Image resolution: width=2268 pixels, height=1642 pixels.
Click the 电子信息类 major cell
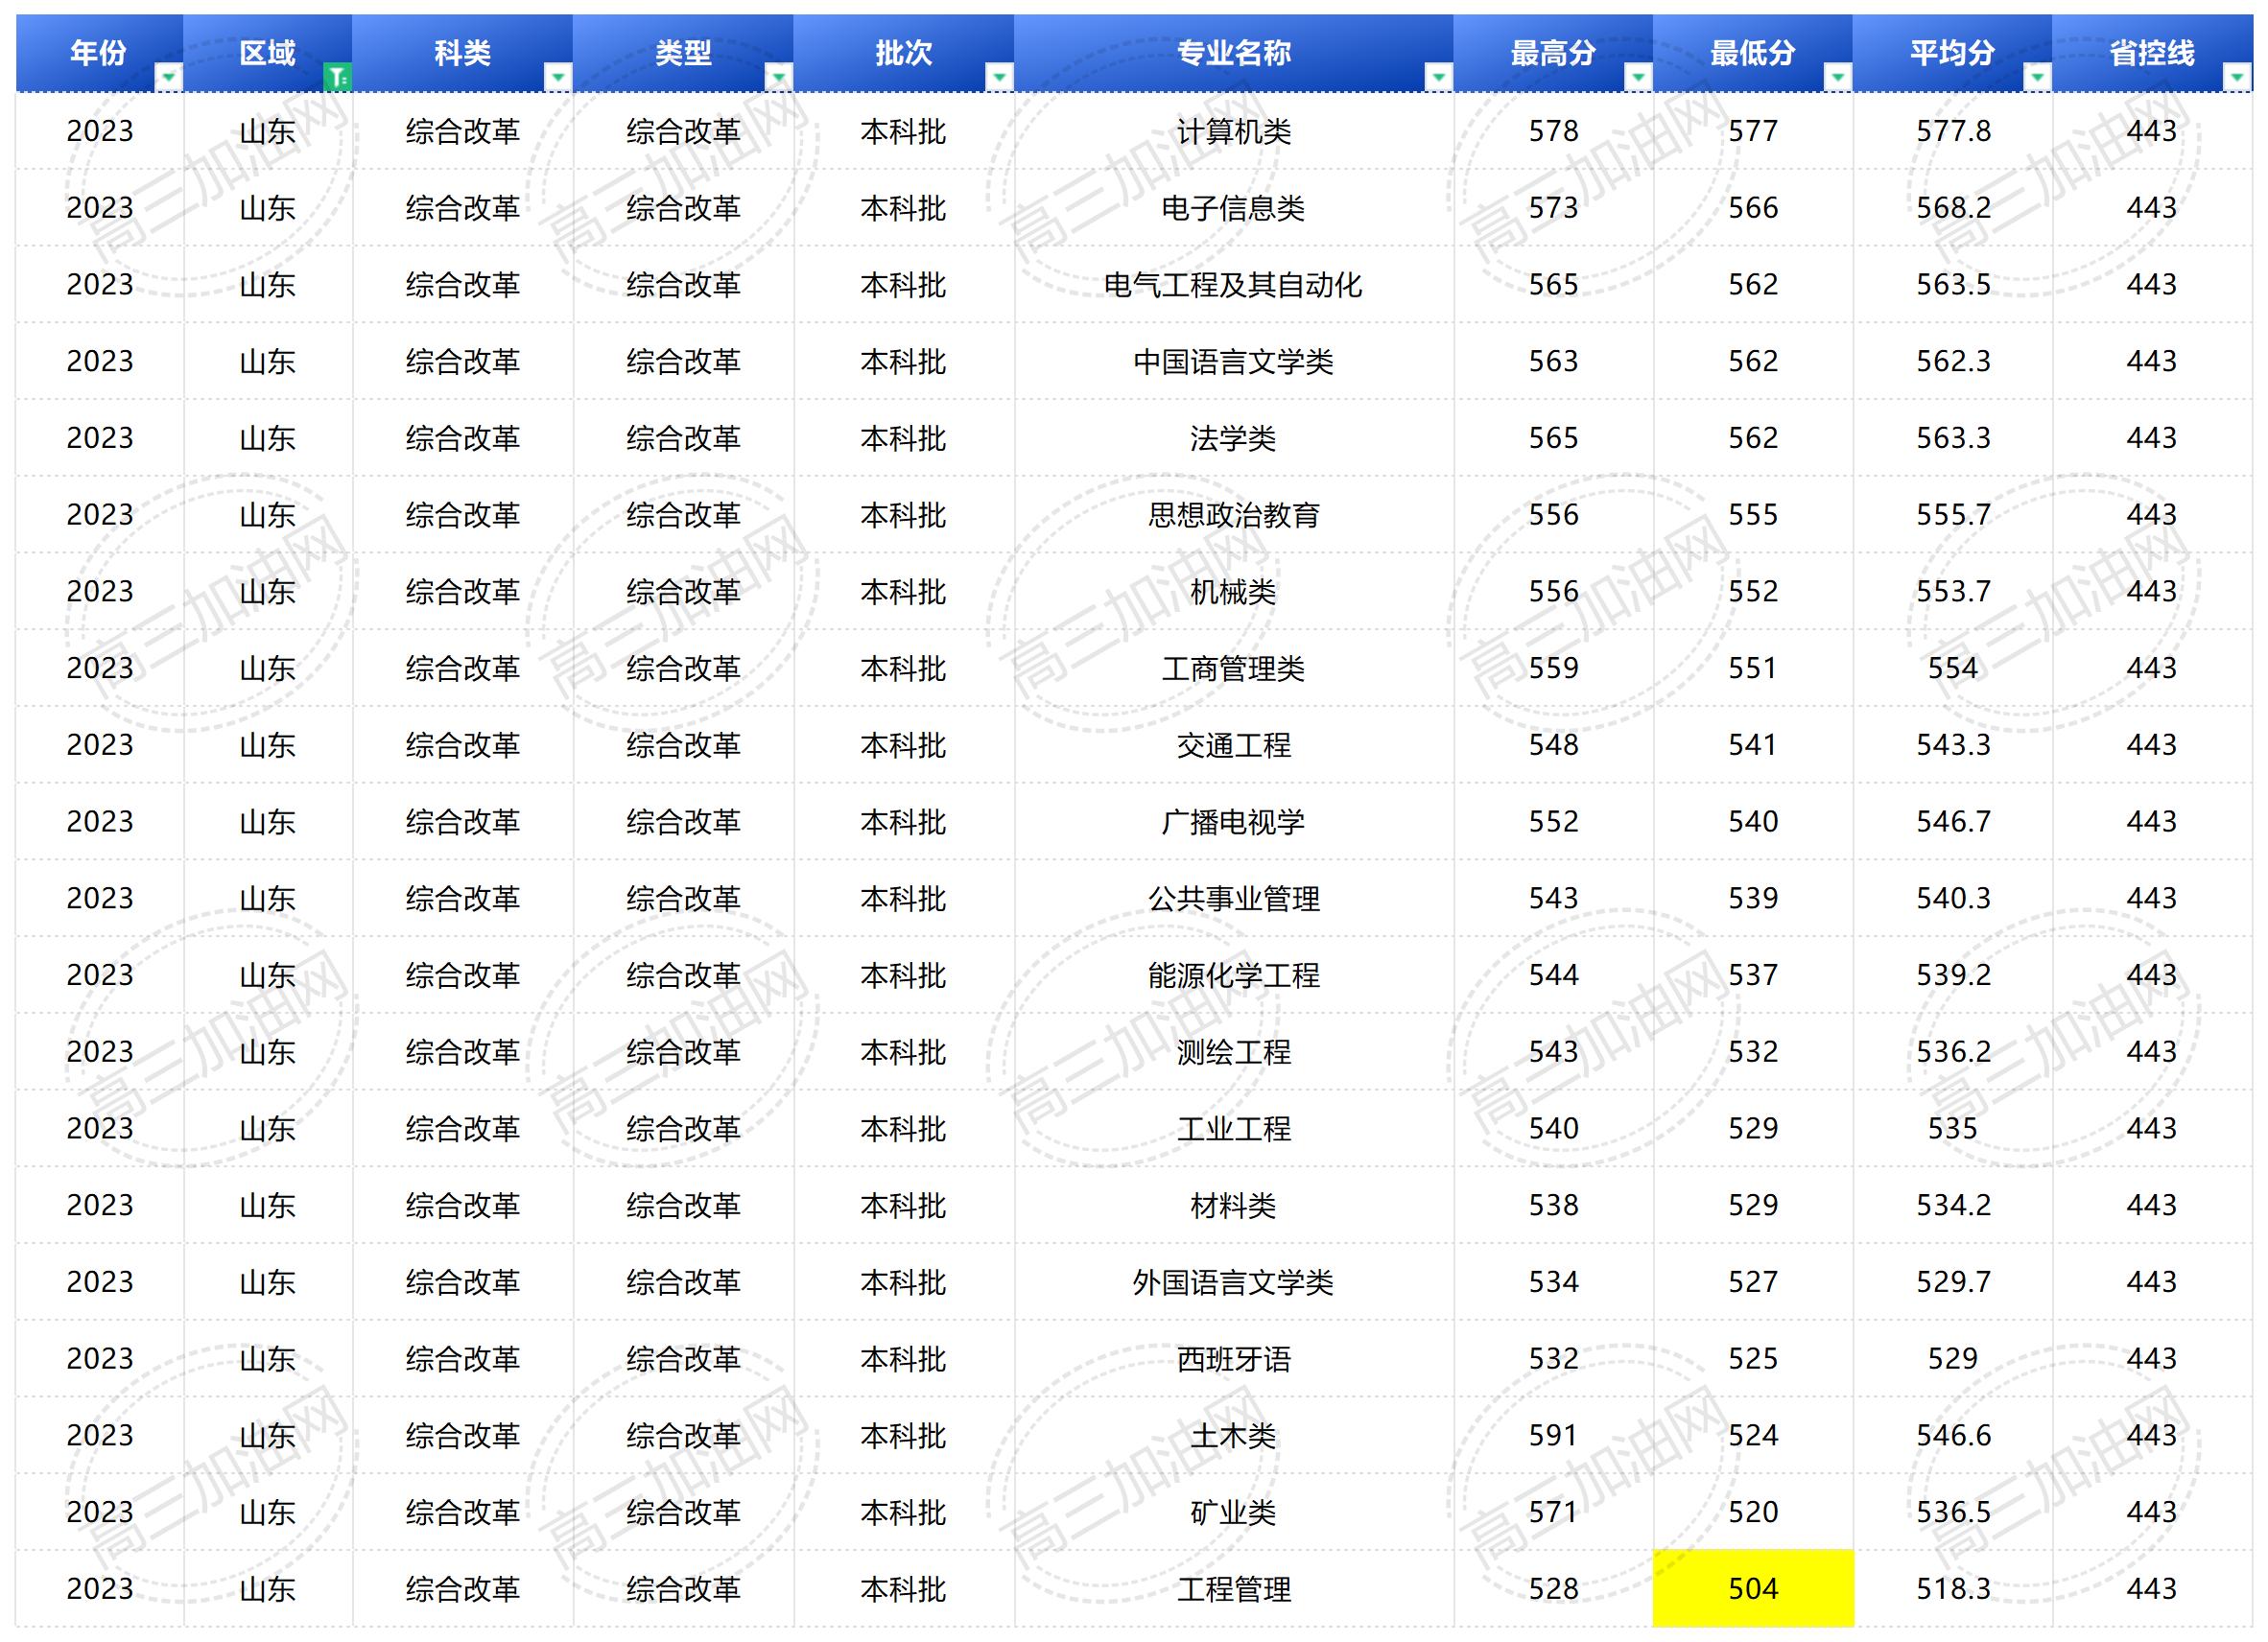1234,208
